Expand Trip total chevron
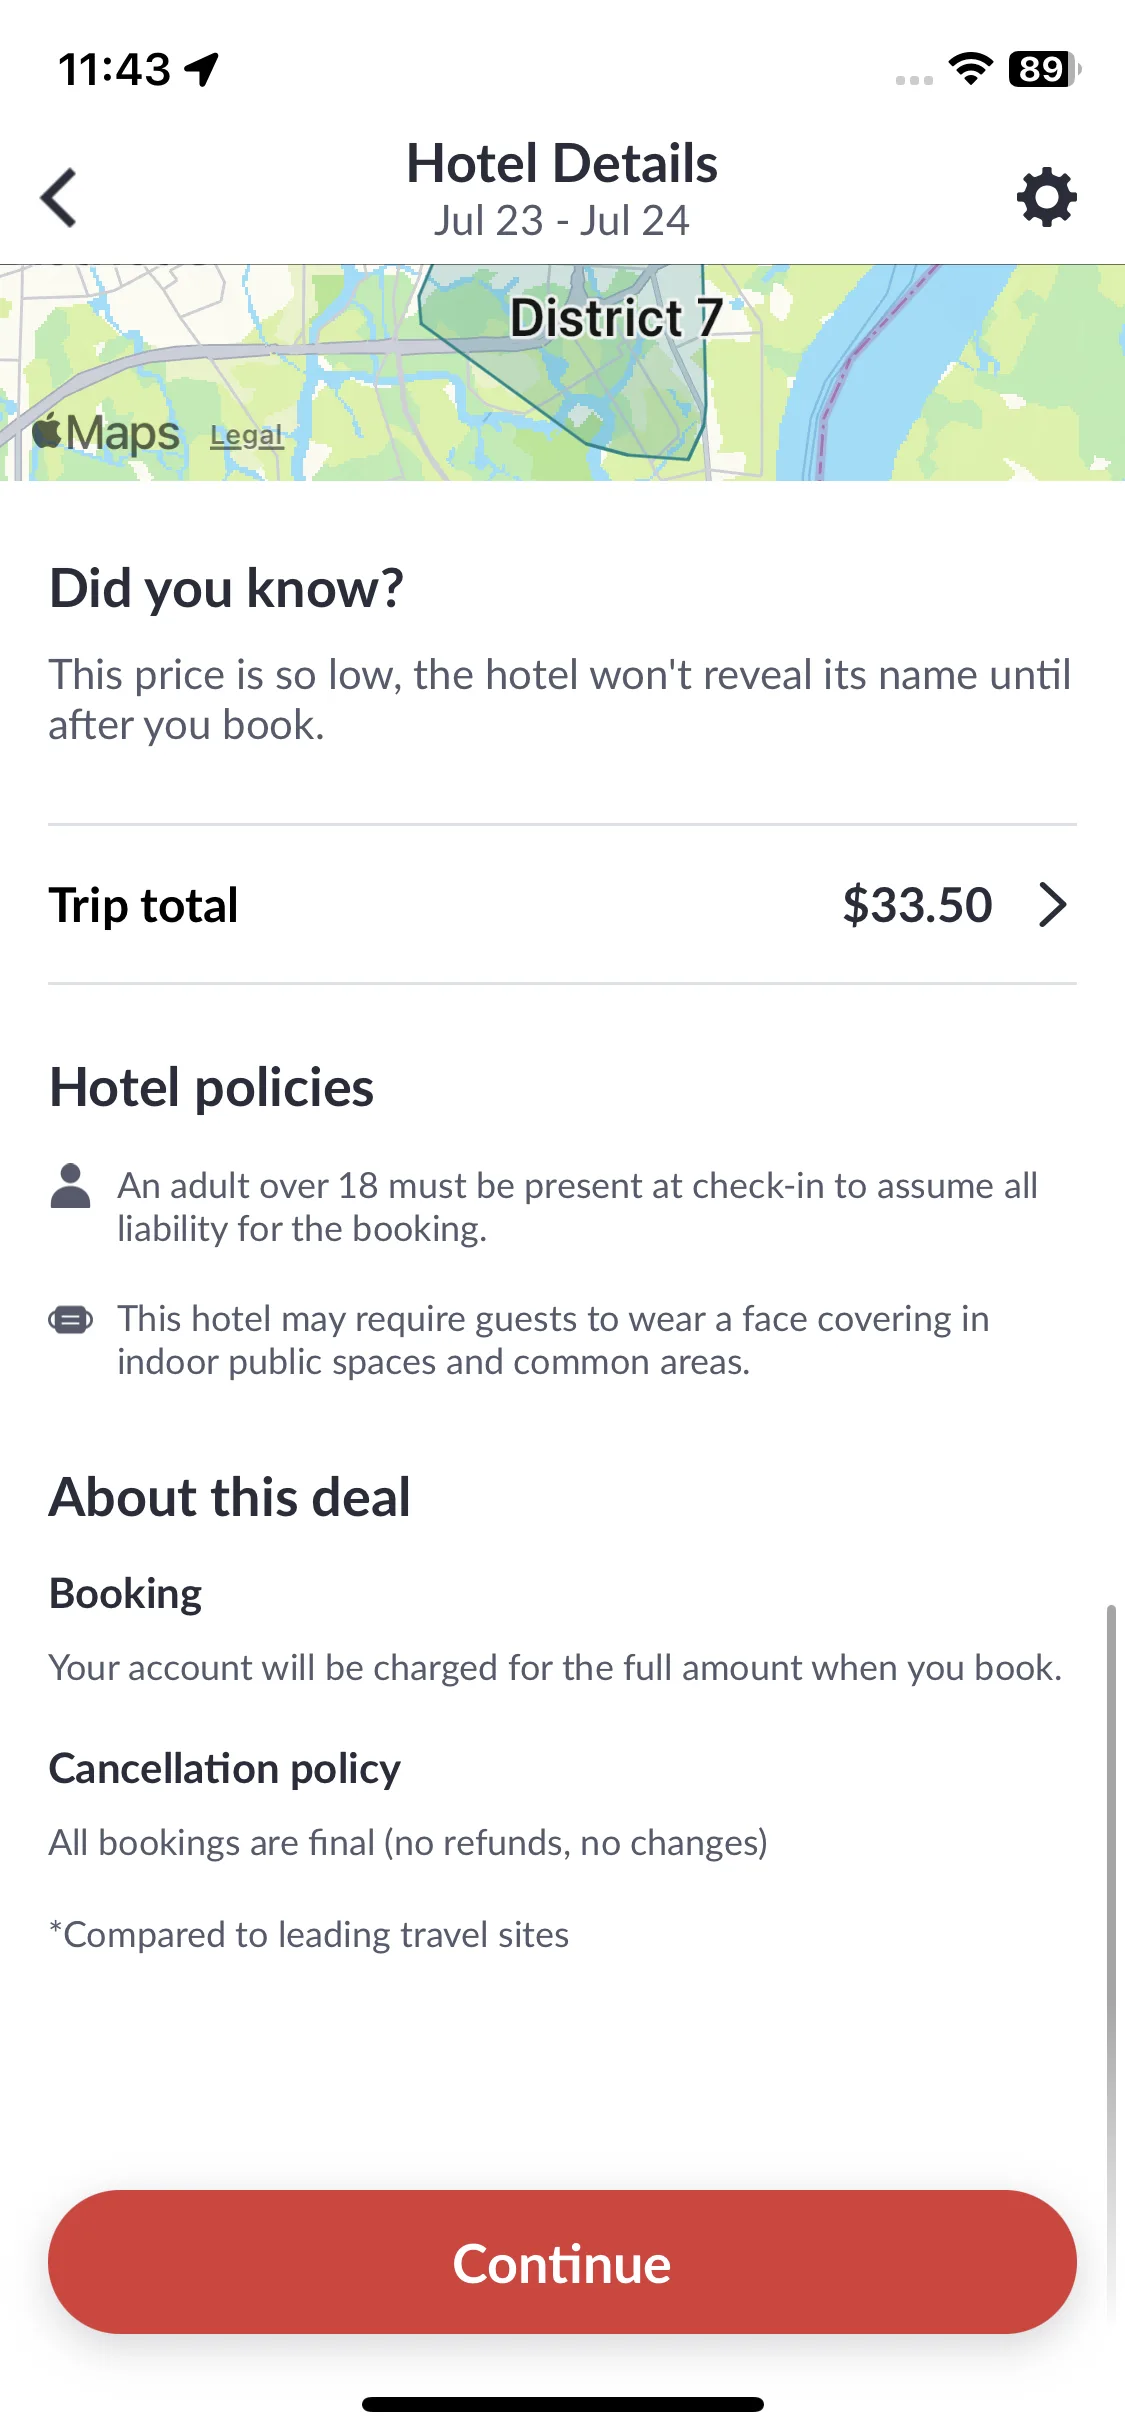The image size is (1125, 2436). (1052, 905)
